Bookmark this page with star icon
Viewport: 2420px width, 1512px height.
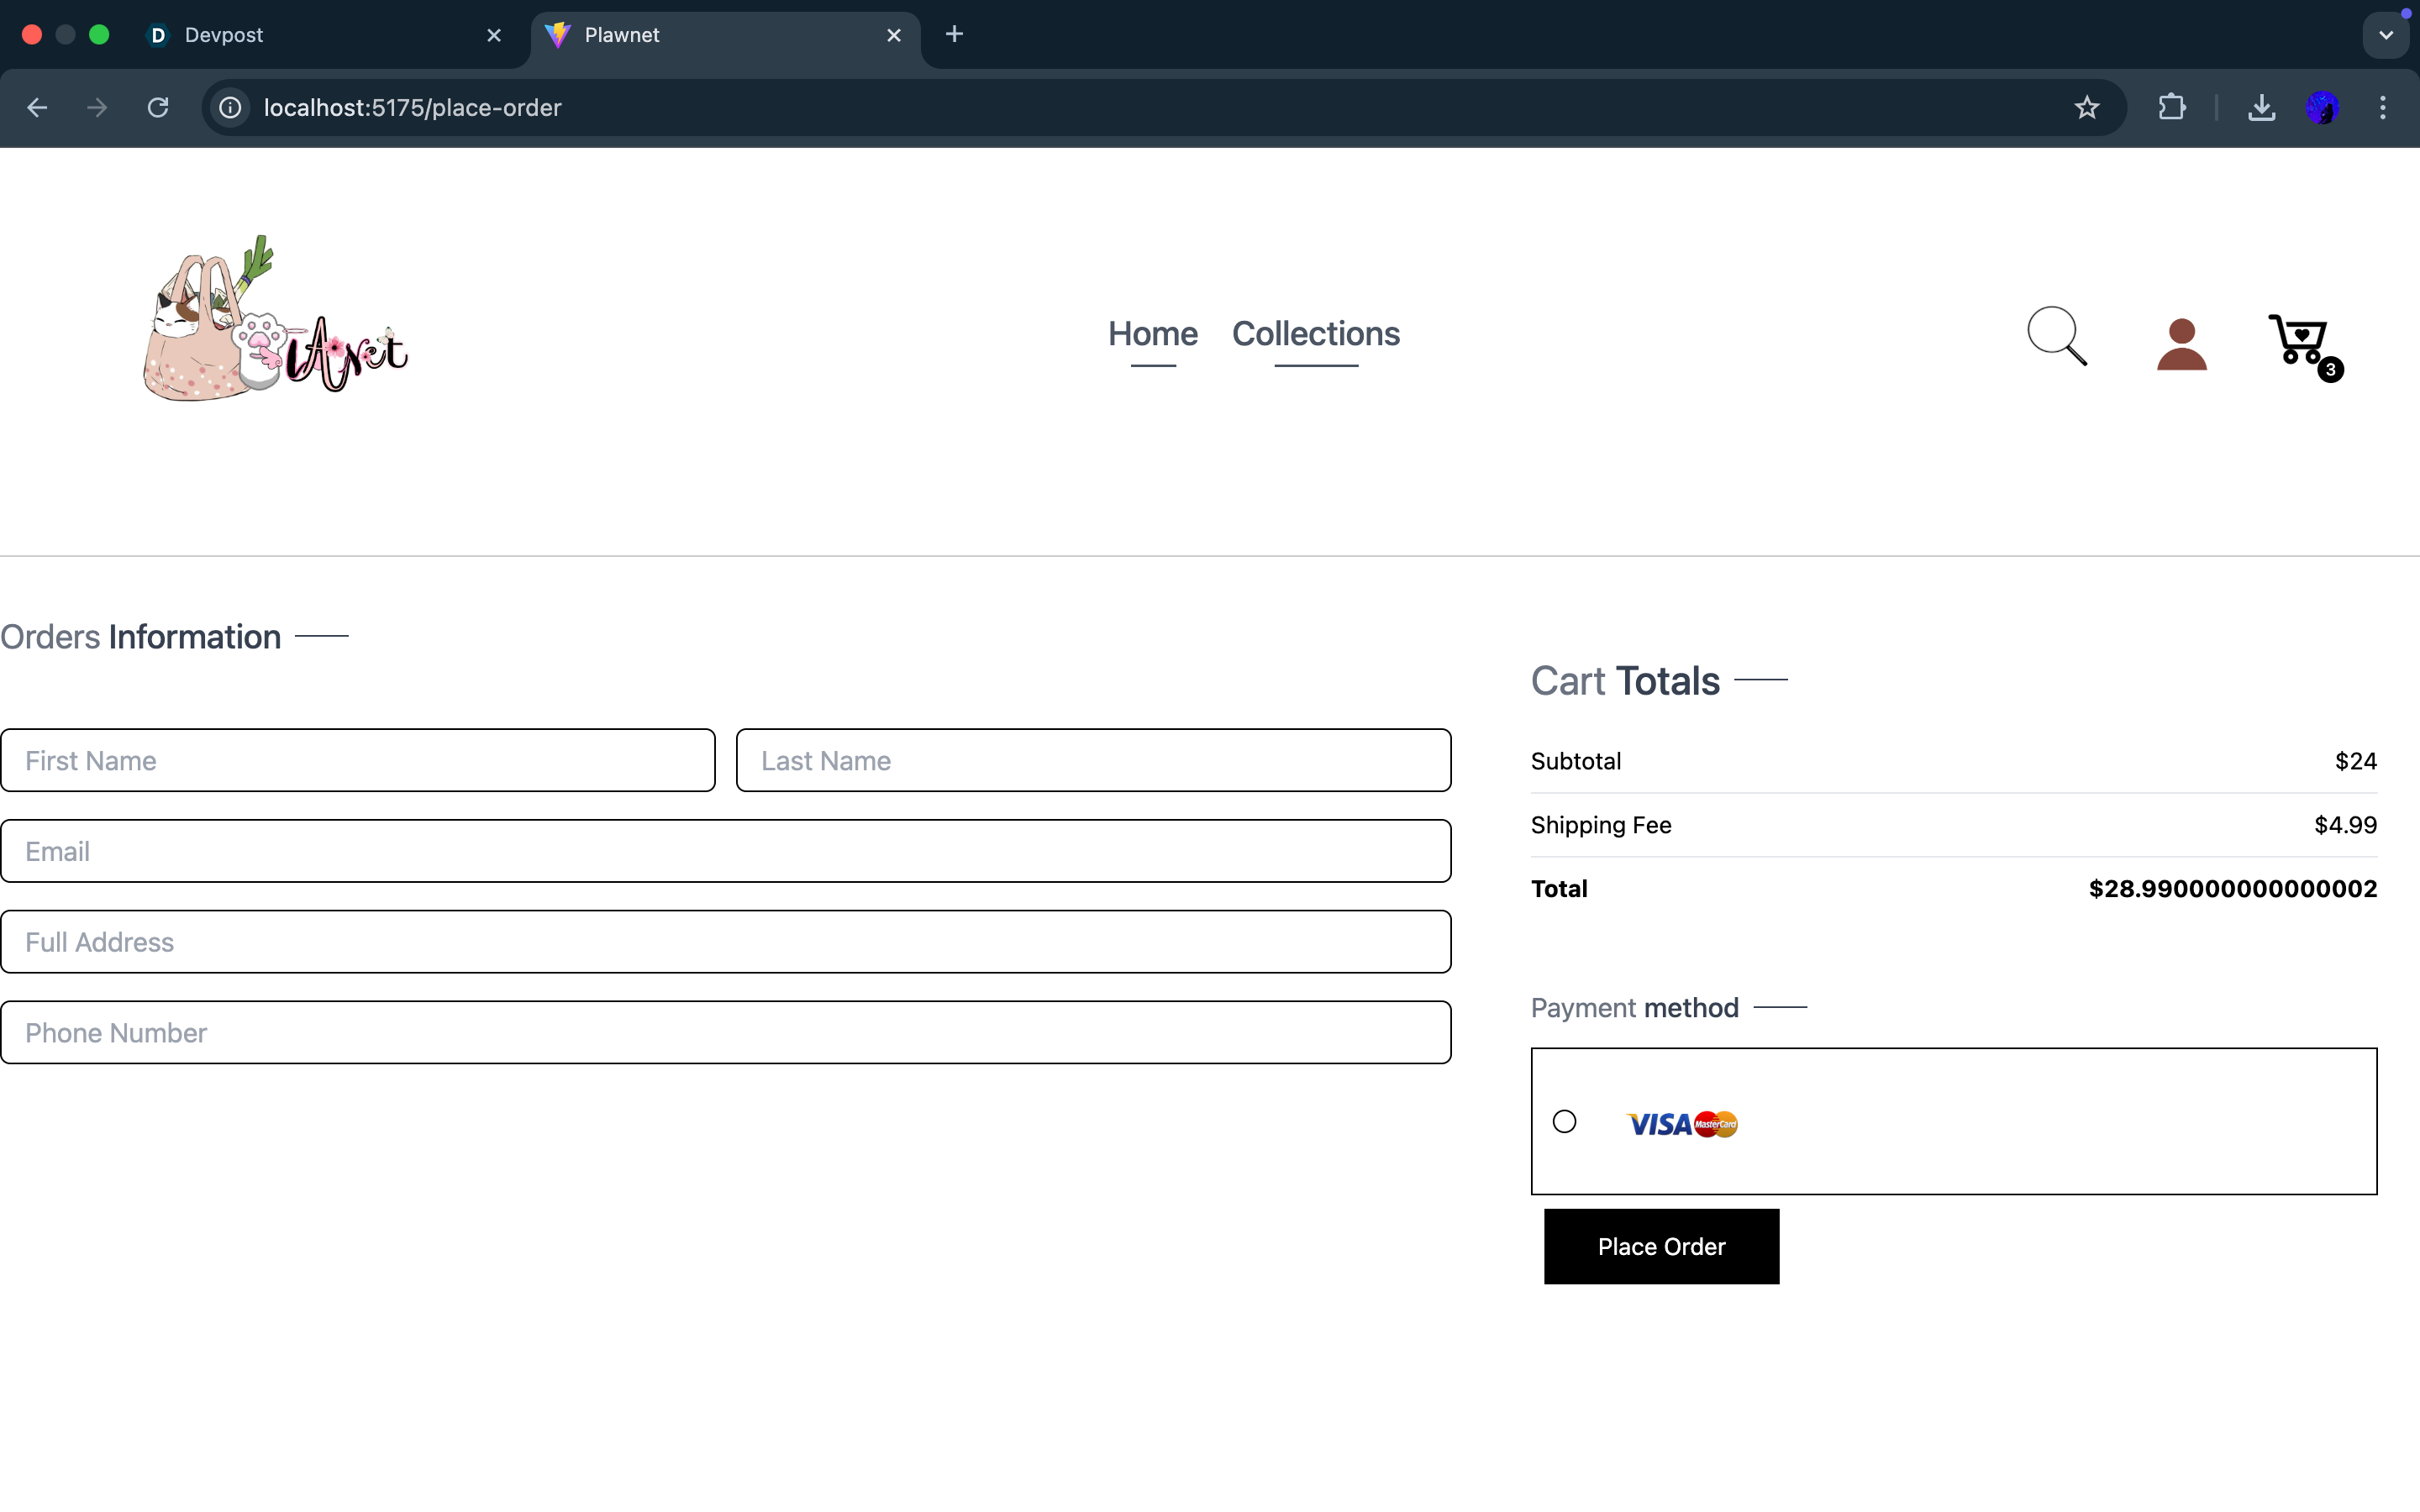2086,108
